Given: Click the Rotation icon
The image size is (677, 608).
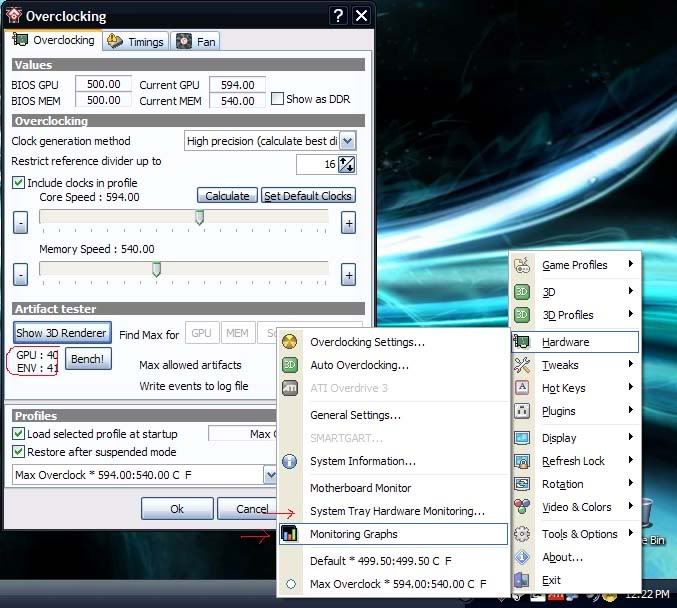Looking at the screenshot, I should [x=522, y=484].
